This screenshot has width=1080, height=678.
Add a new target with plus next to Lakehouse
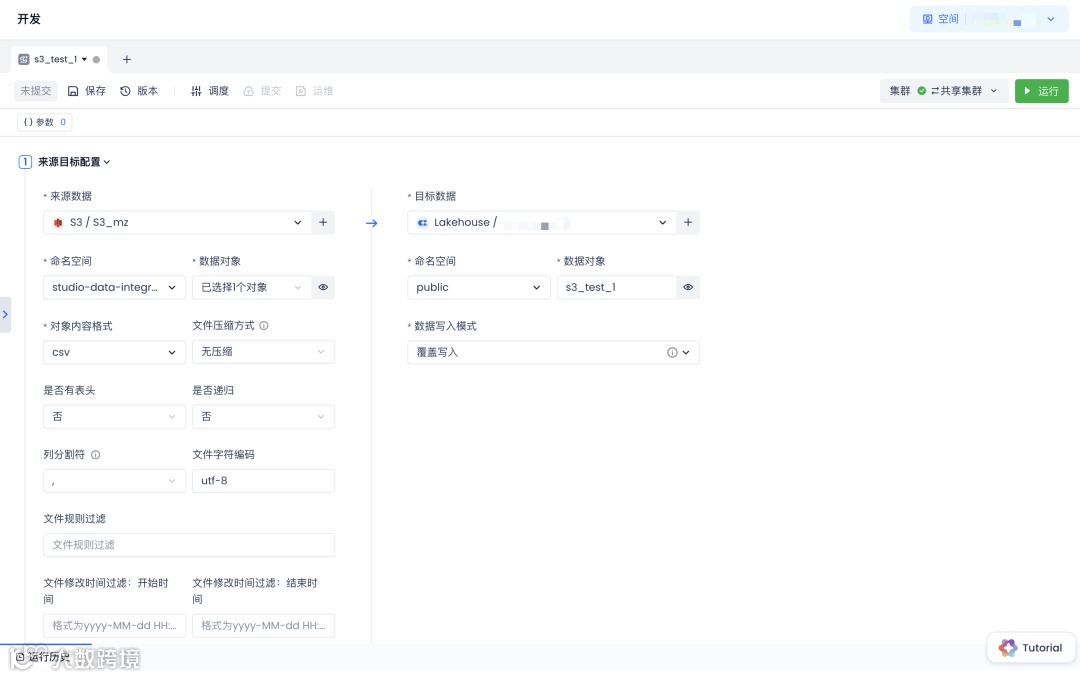coord(688,223)
